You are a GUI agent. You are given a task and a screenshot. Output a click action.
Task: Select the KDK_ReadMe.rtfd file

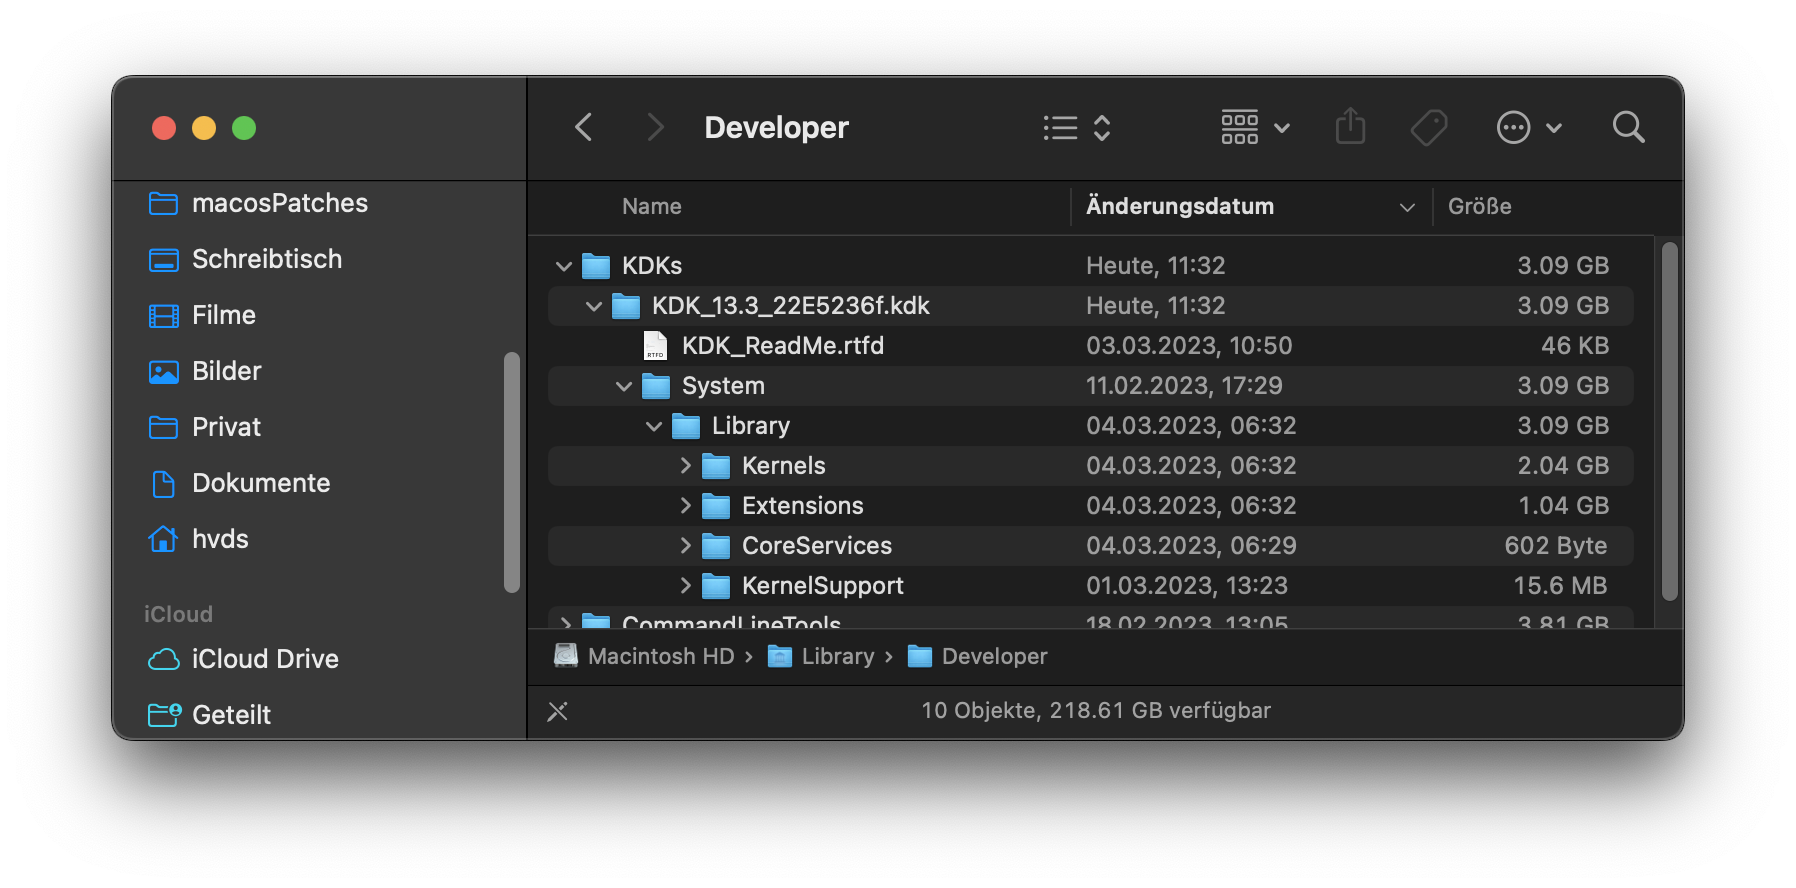click(782, 346)
